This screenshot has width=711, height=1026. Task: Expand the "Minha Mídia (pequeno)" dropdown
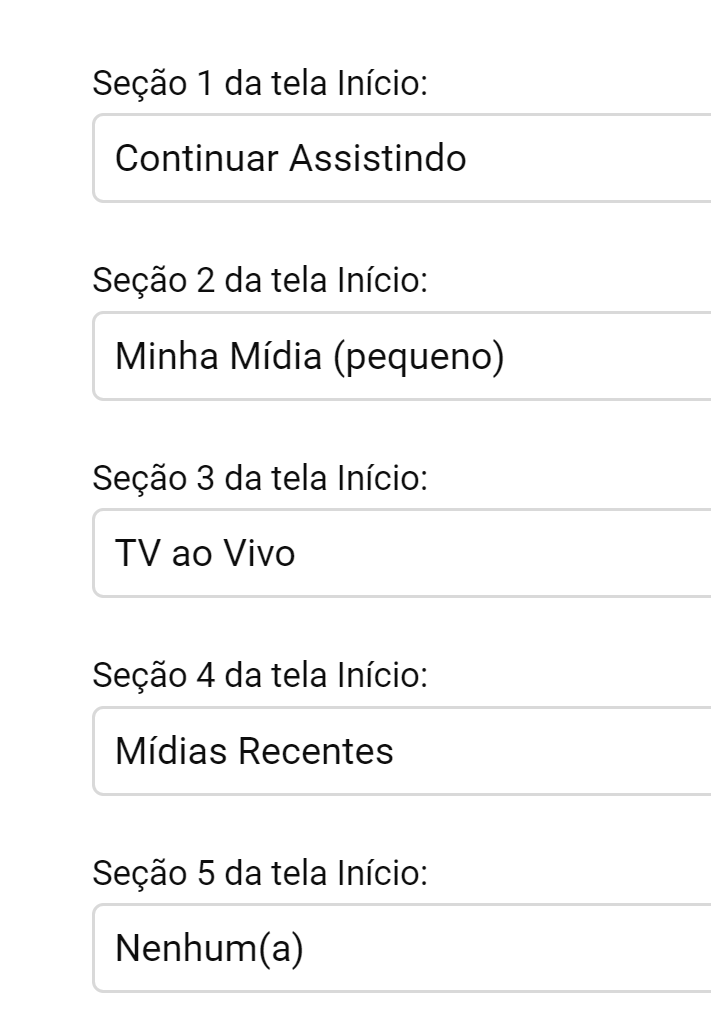[400, 356]
